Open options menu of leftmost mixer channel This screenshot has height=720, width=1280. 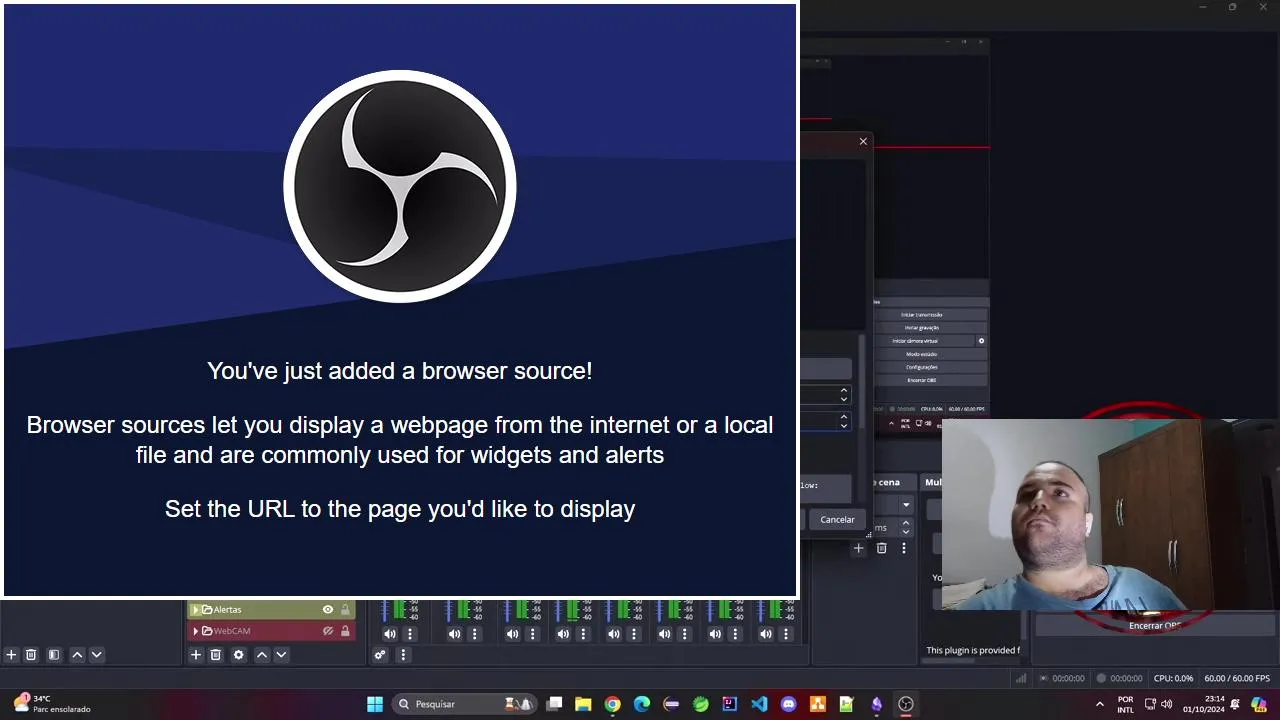(x=410, y=634)
